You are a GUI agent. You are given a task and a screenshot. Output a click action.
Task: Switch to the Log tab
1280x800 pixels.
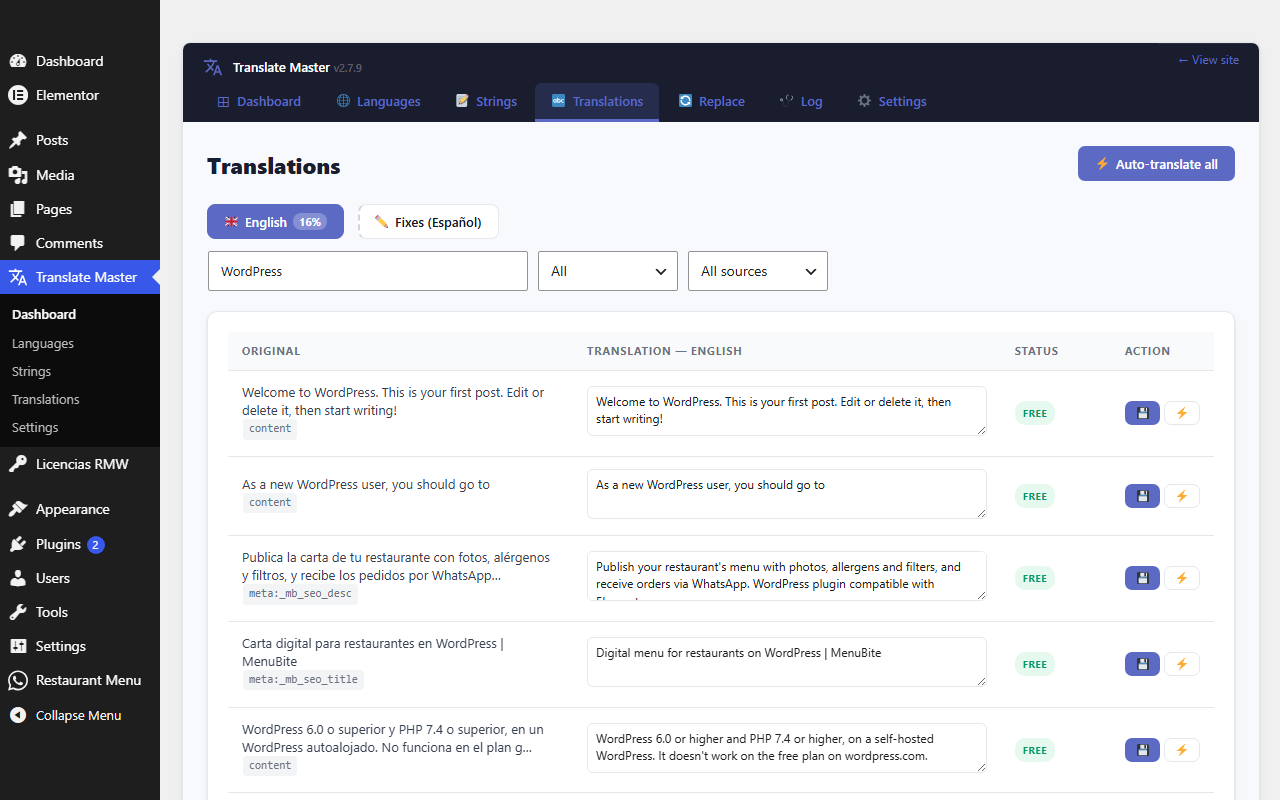[801, 101]
